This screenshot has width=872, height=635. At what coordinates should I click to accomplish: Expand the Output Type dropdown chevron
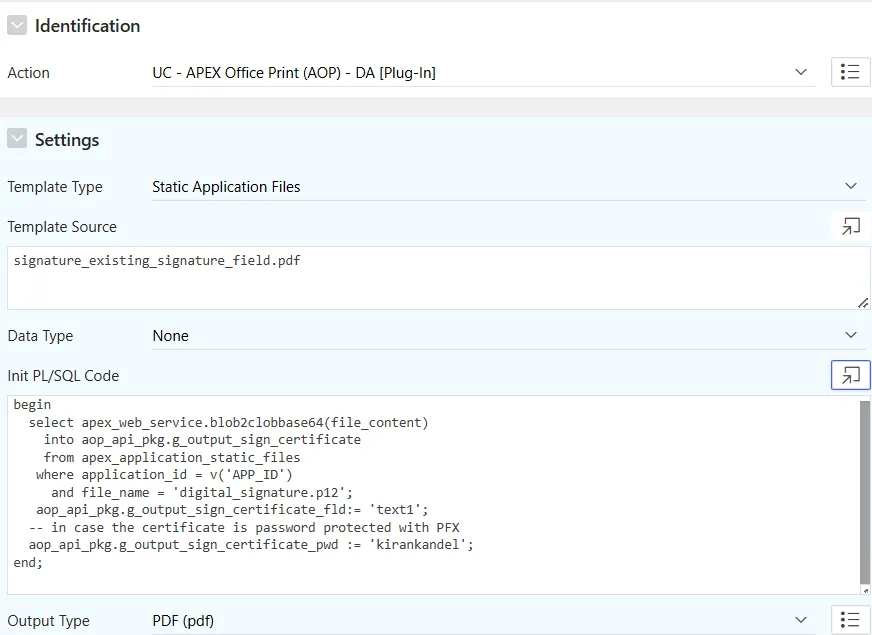(x=801, y=620)
